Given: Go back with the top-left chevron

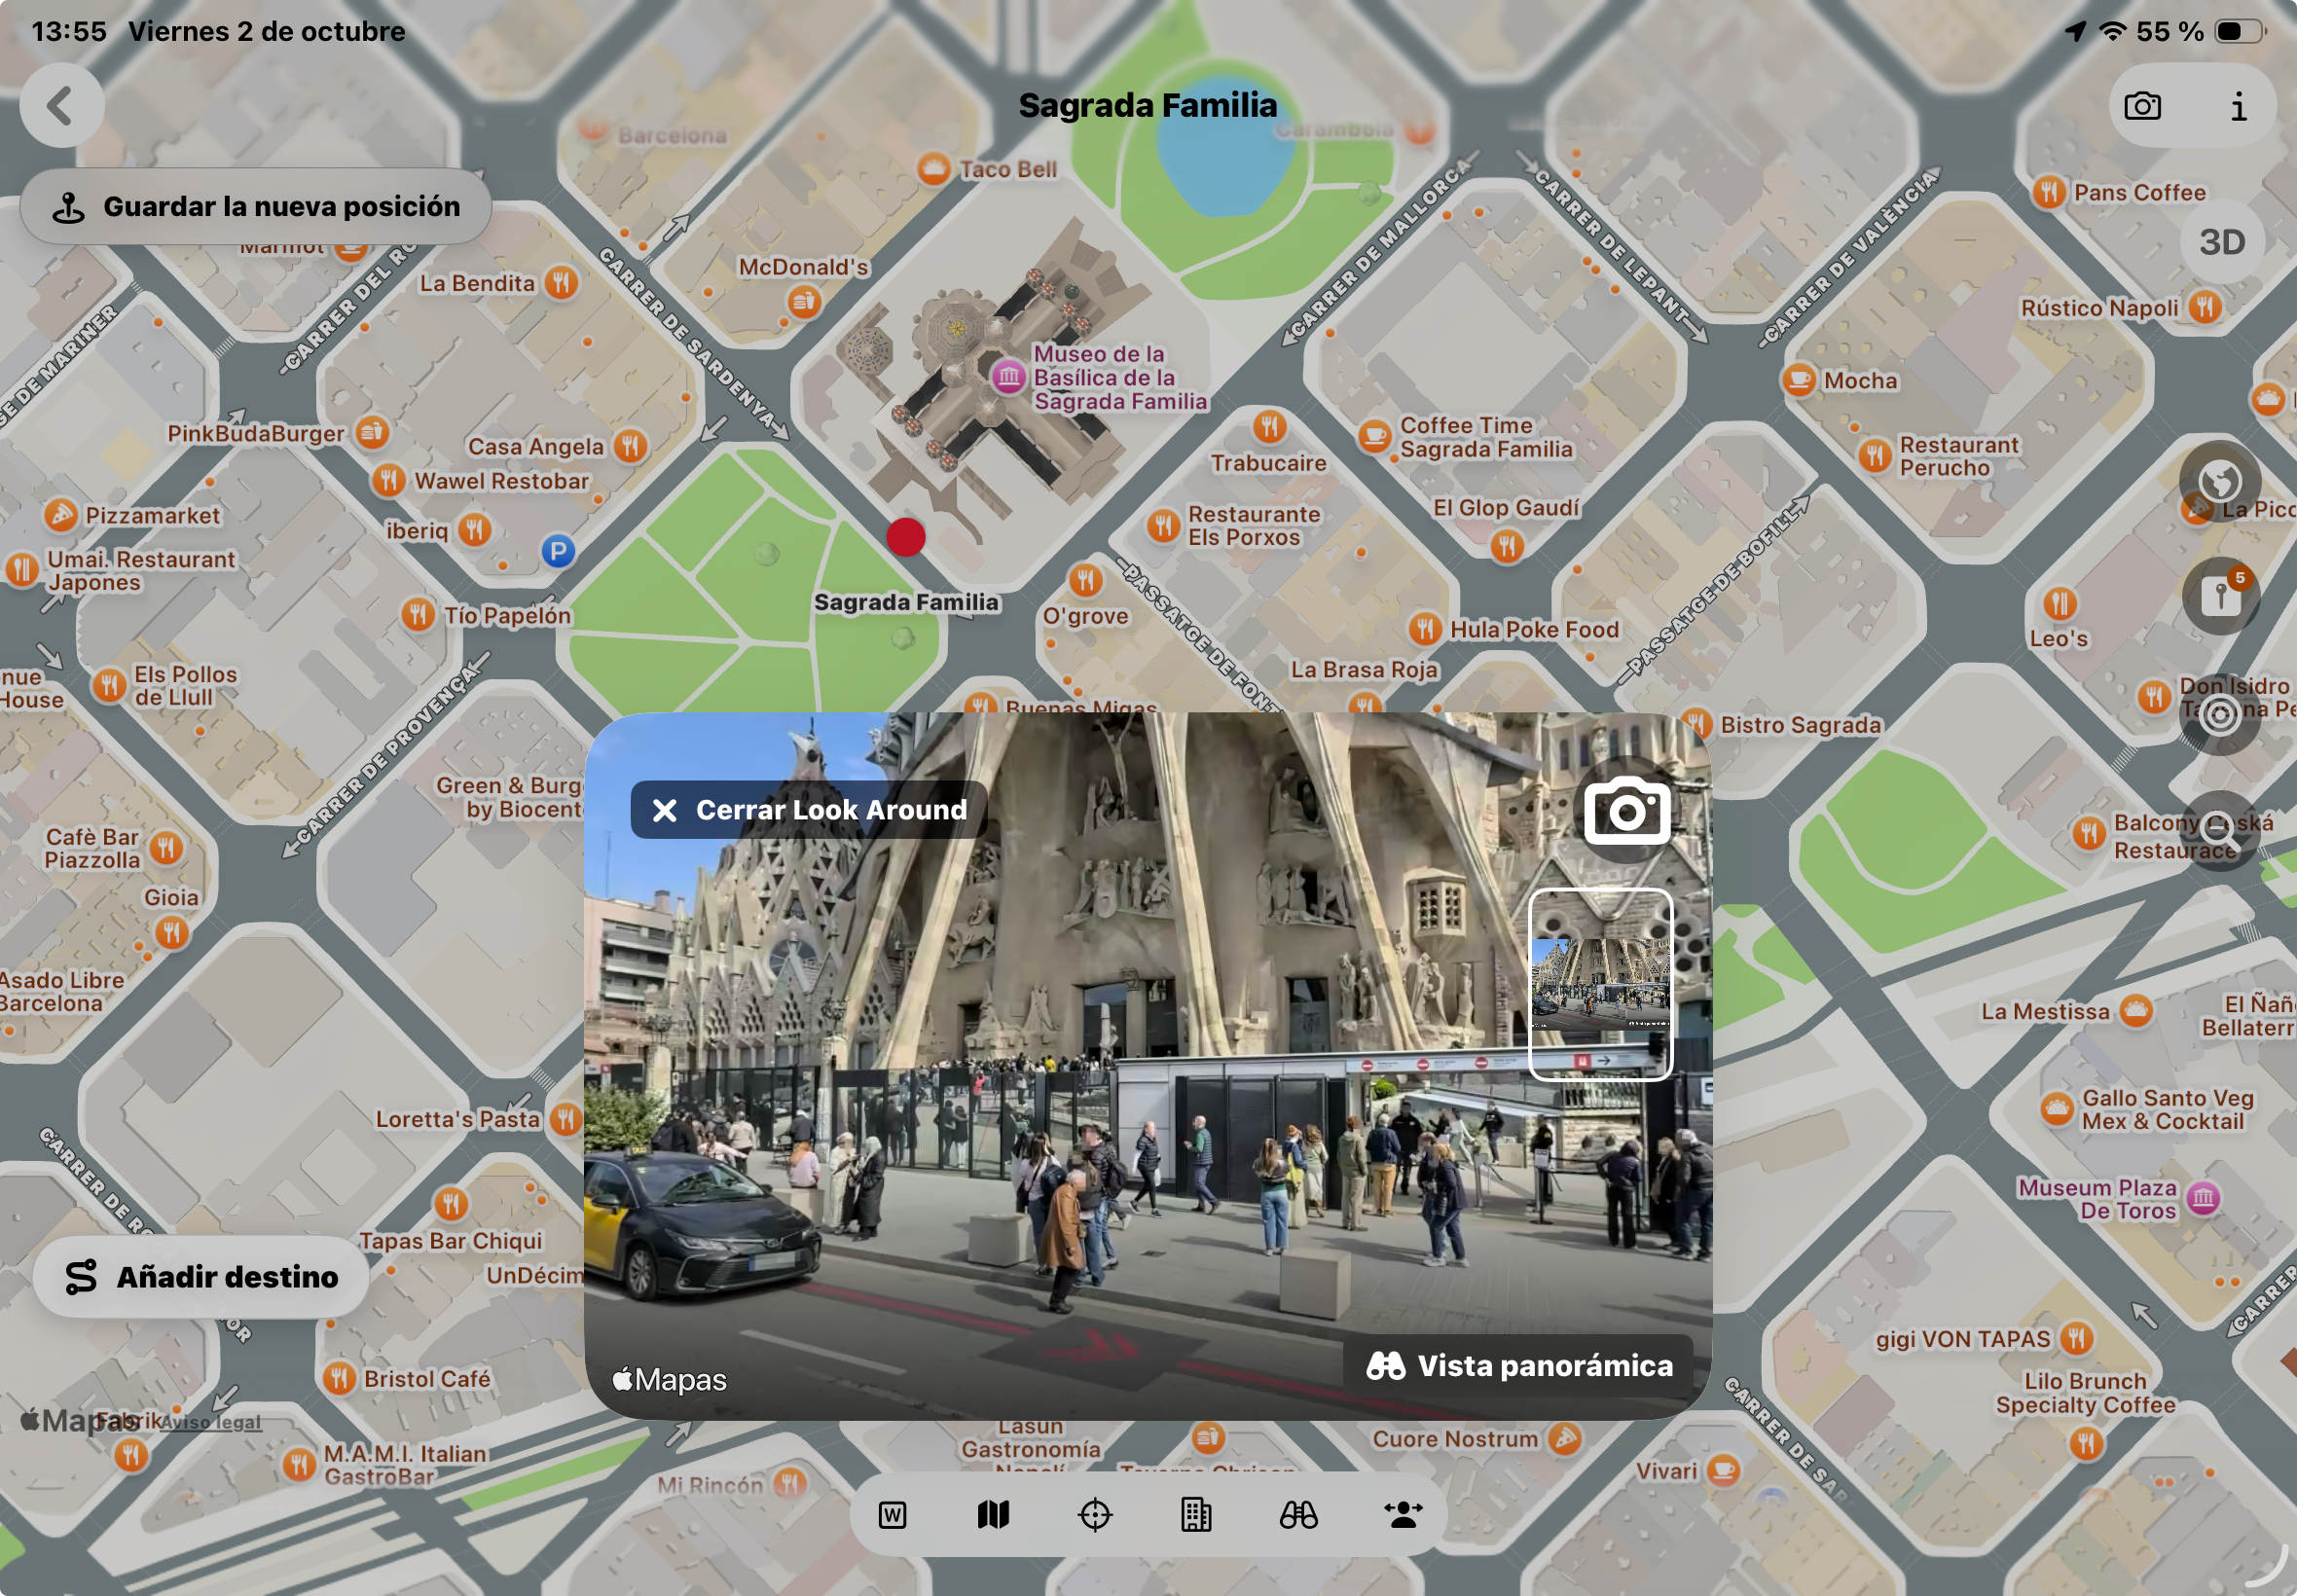Looking at the screenshot, I should click(62, 105).
